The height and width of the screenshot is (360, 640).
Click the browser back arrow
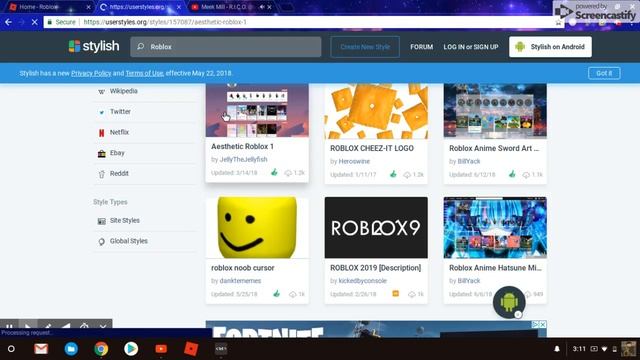(8, 22)
